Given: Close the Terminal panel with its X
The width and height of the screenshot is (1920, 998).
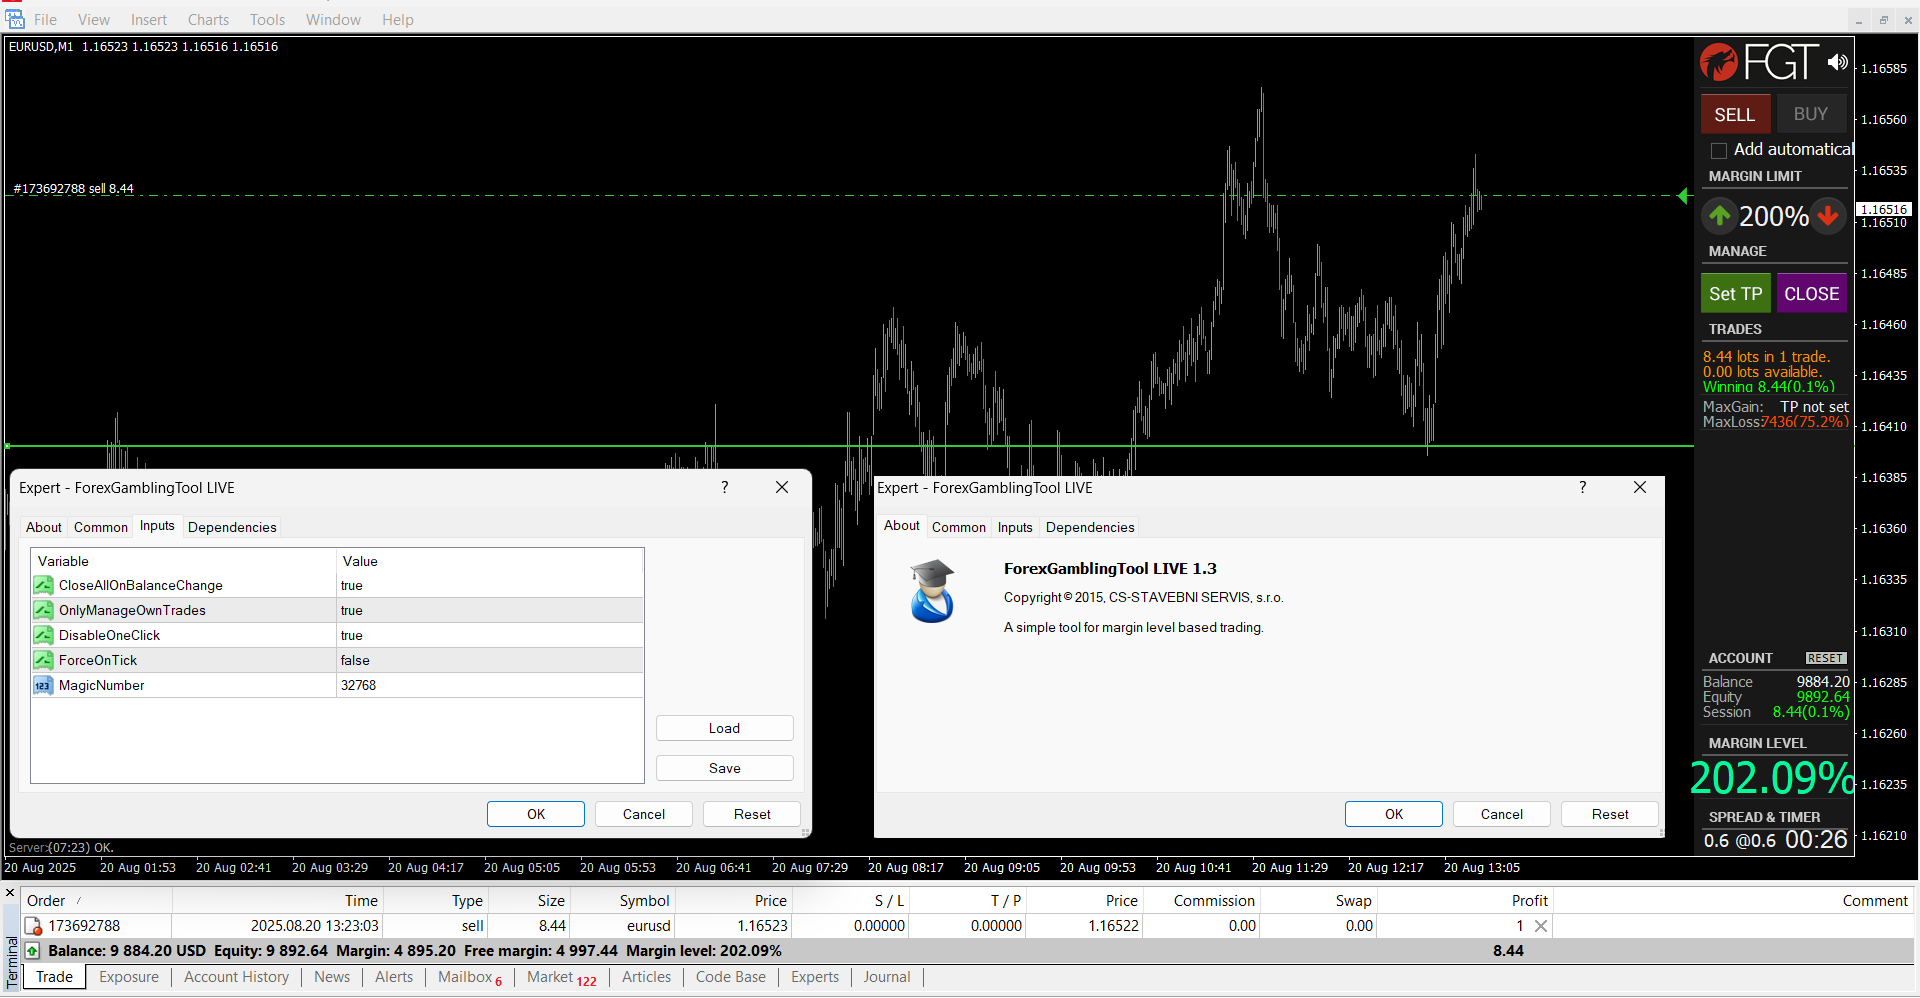Looking at the screenshot, I should pyautogui.click(x=10, y=893).
